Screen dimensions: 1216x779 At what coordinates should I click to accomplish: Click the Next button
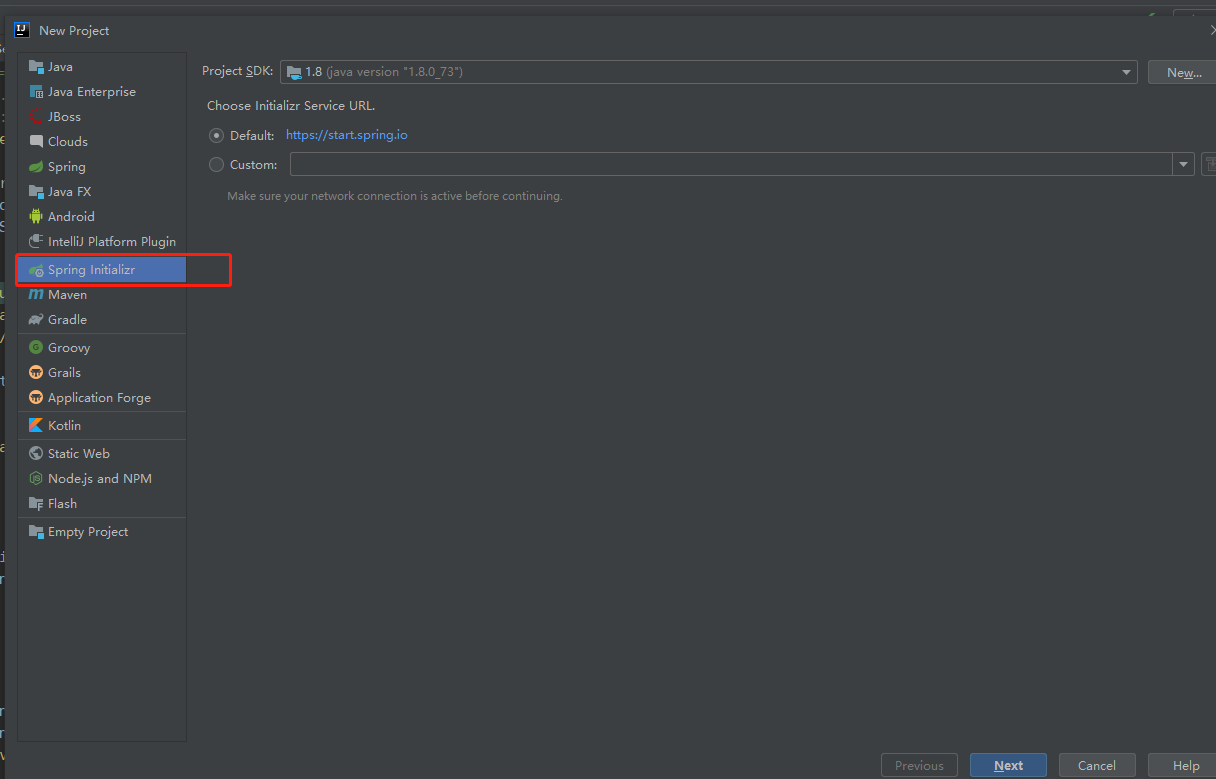pyautogui.click(x=1008, y=766)
